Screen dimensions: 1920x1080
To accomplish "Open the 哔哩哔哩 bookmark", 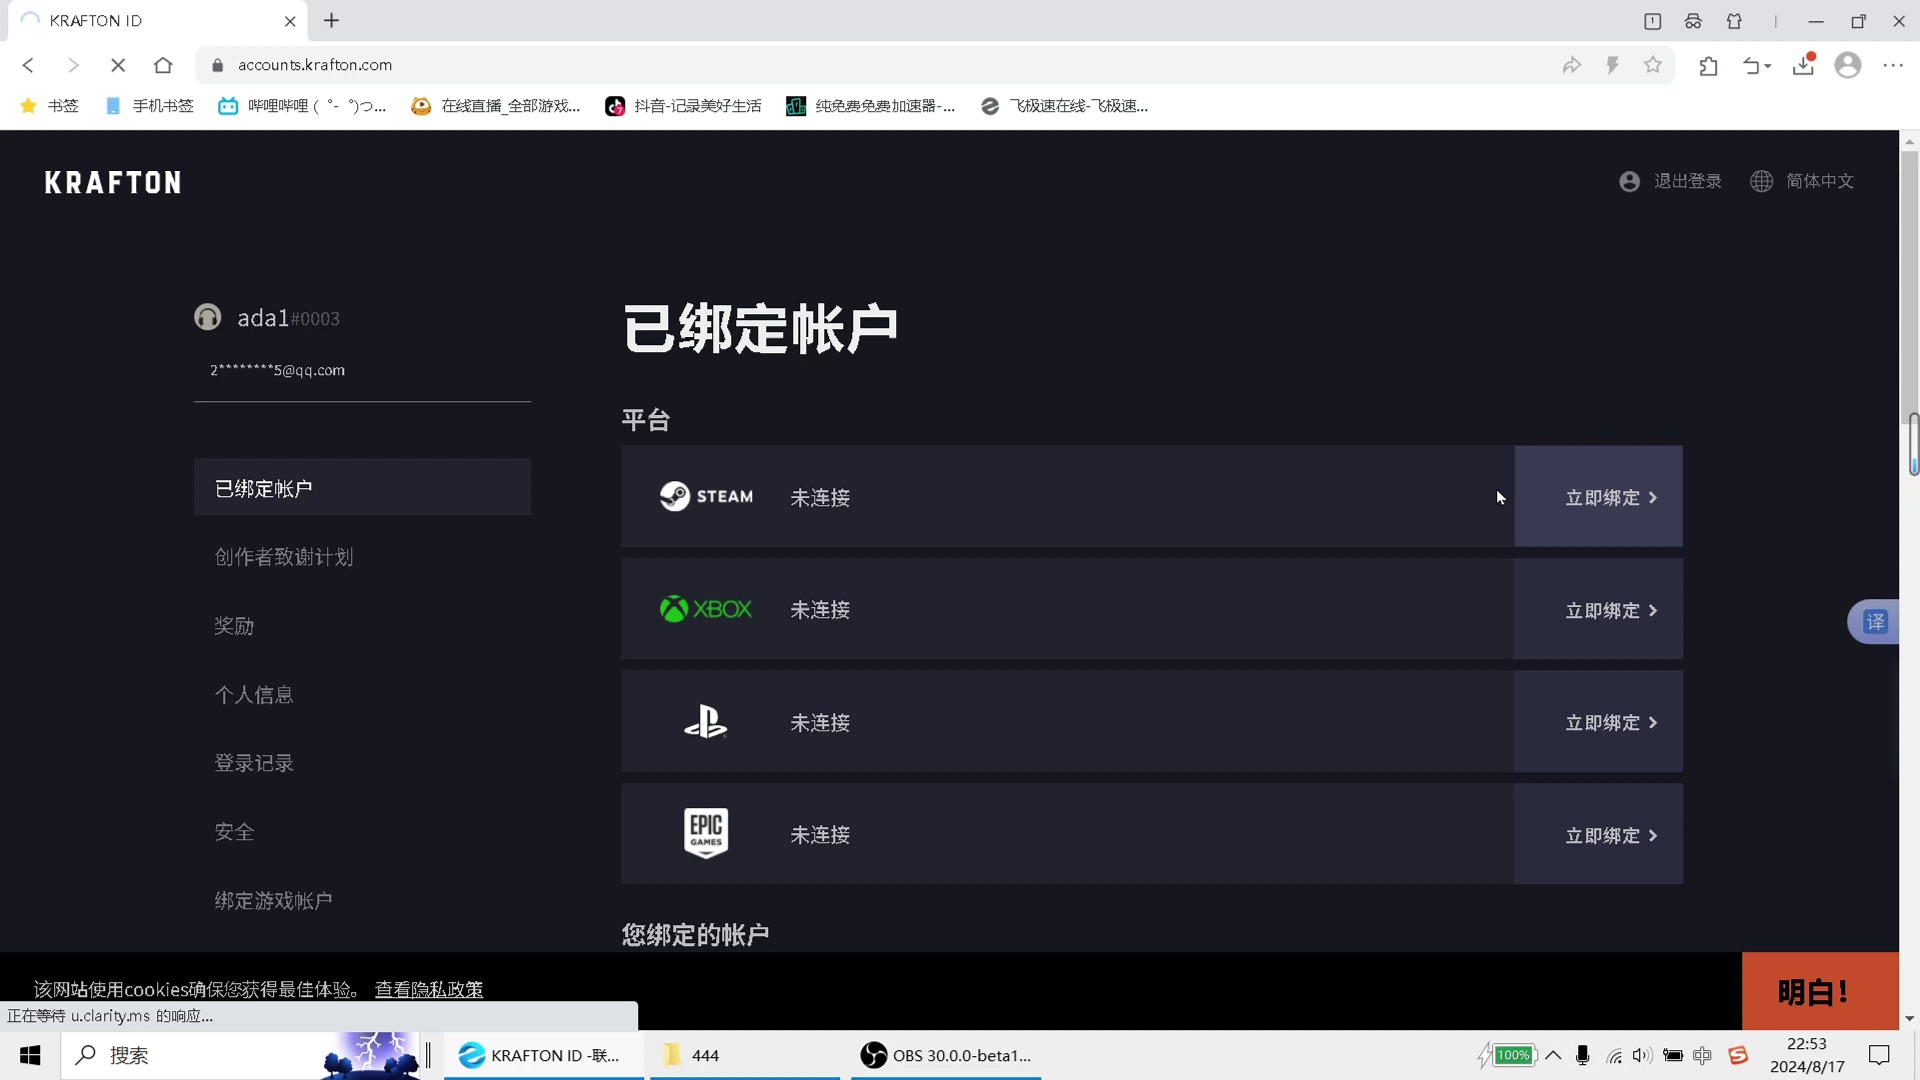I will pos(302,106).
